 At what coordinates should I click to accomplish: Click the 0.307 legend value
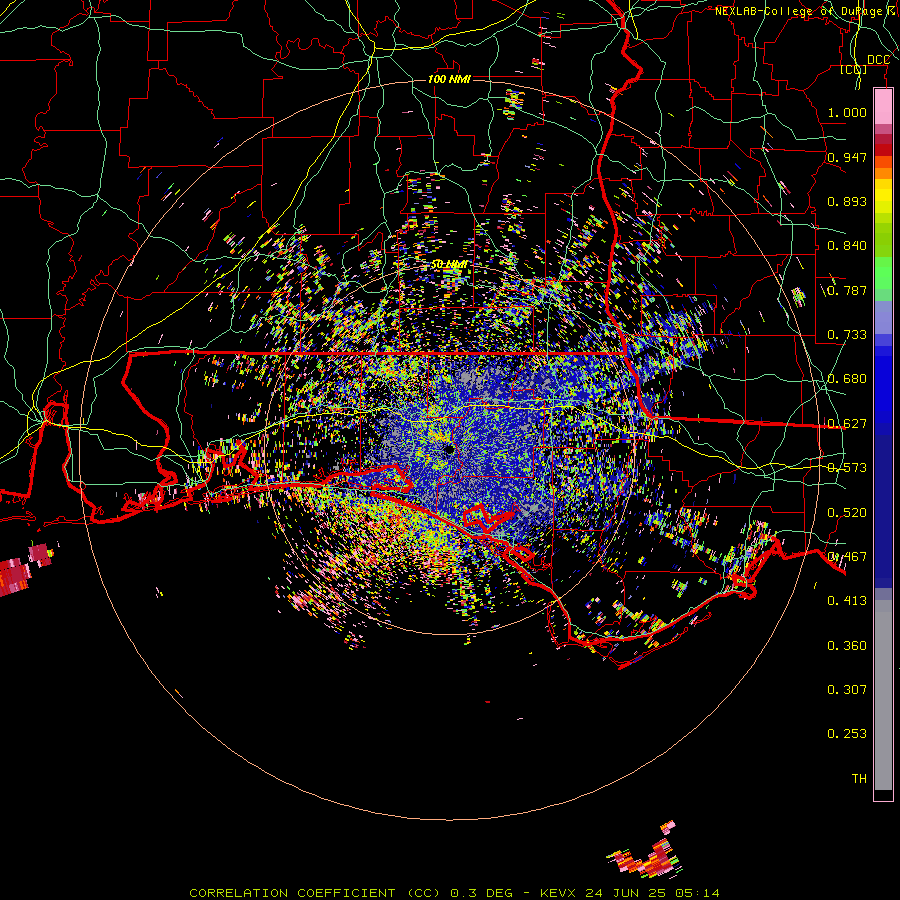[847, 689]
